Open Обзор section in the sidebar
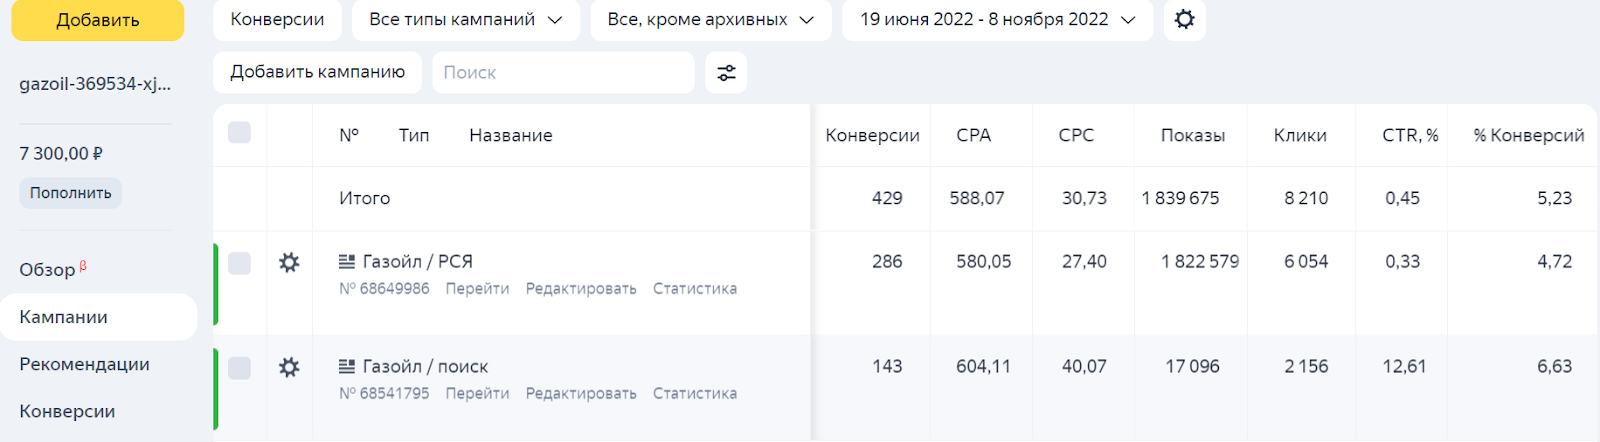 click(47, 270)
